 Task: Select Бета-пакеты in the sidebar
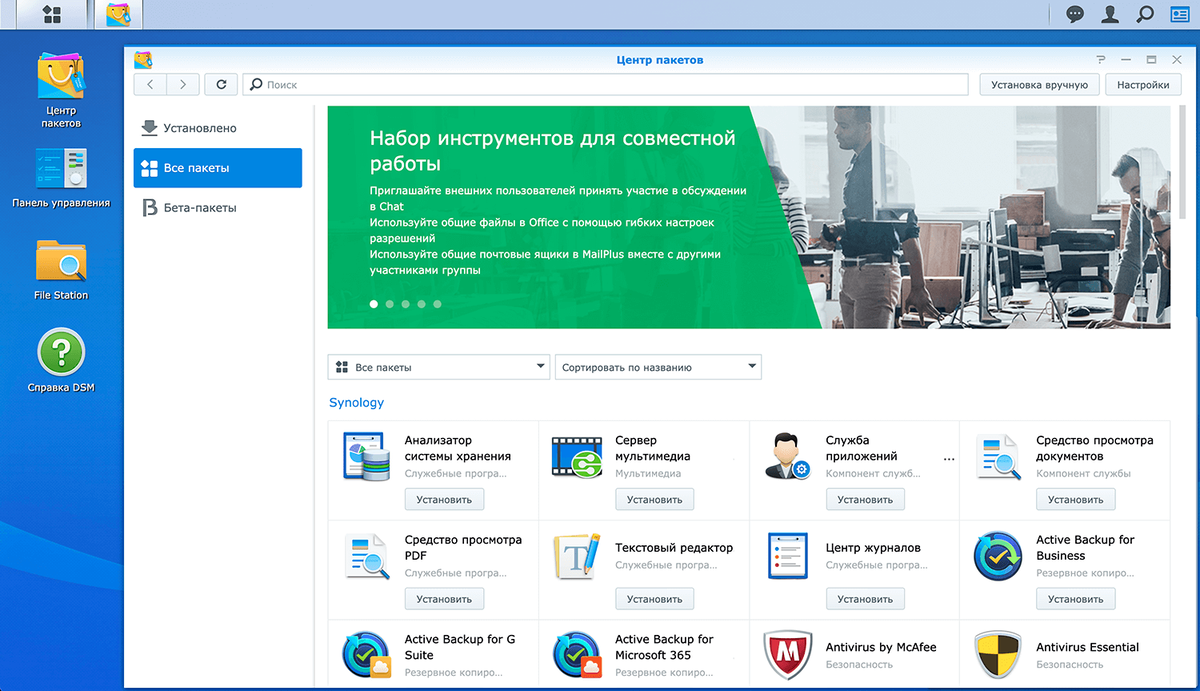click(x=218, y=208)
